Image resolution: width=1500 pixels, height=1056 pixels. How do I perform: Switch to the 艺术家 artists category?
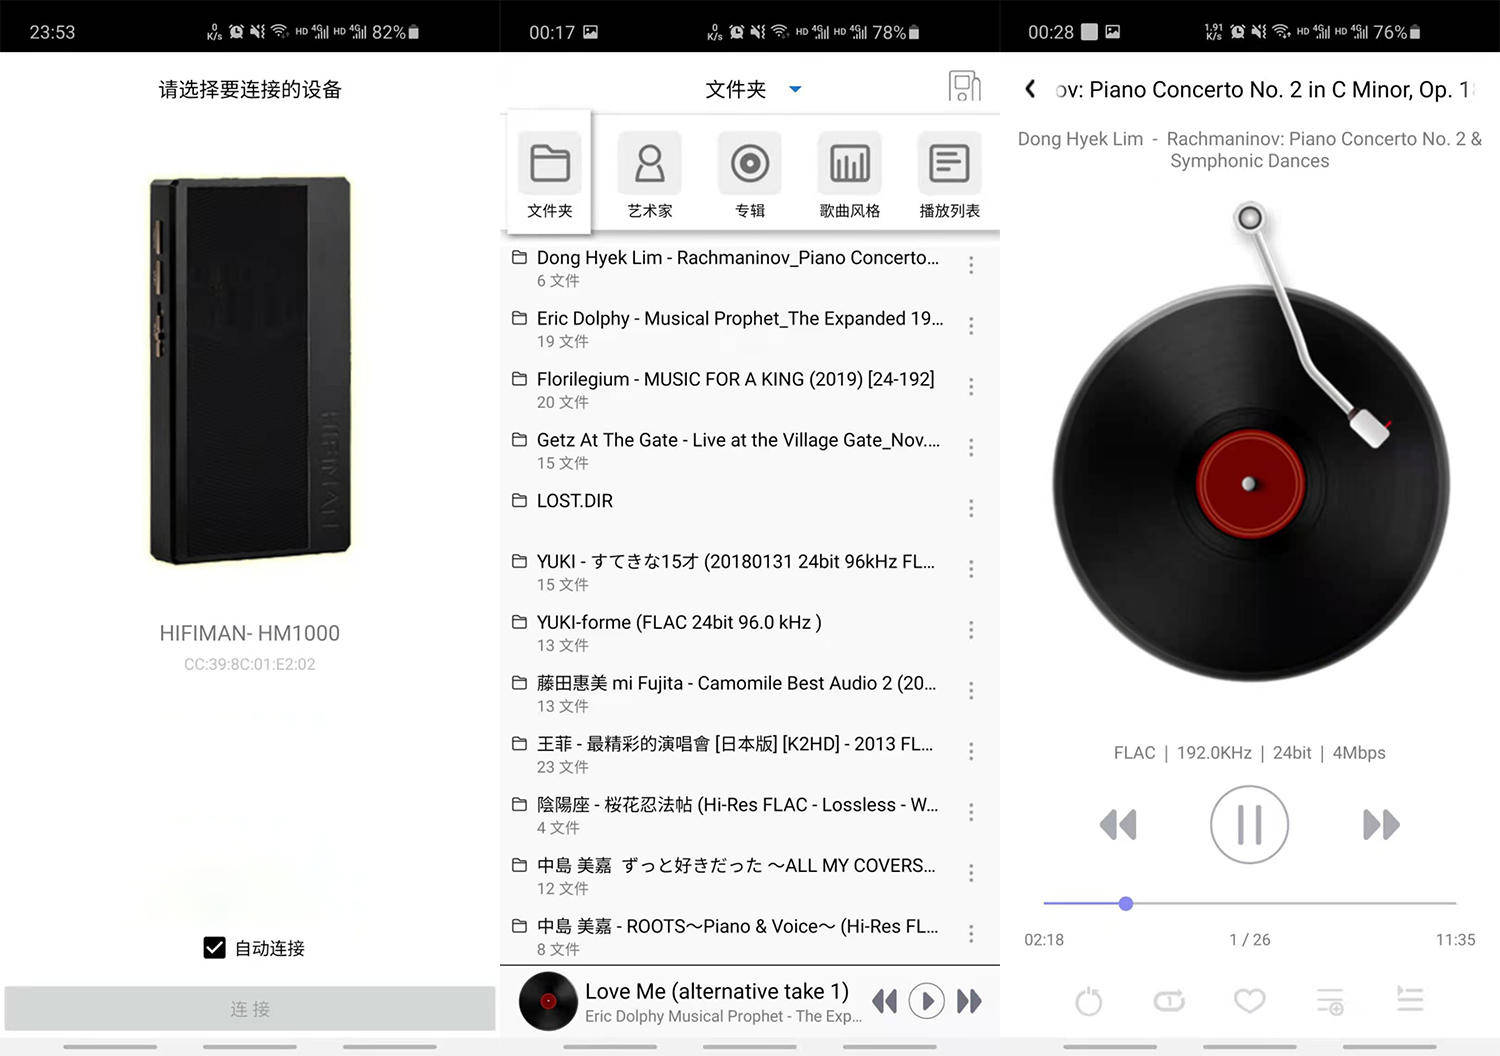coord(650,175)
